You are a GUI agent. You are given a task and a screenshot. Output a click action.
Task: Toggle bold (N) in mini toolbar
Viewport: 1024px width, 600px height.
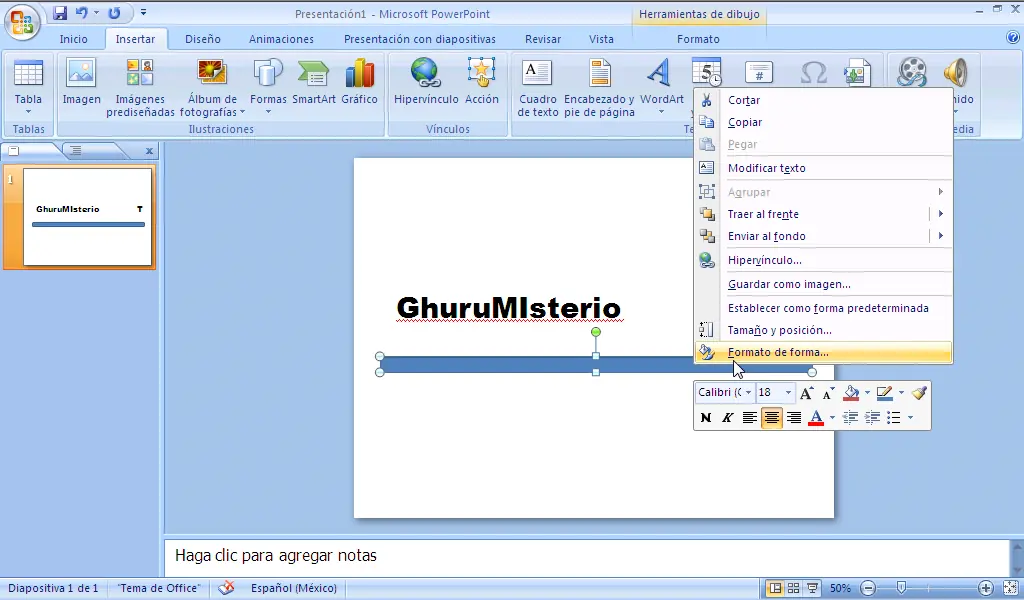[x=705, y=417]
